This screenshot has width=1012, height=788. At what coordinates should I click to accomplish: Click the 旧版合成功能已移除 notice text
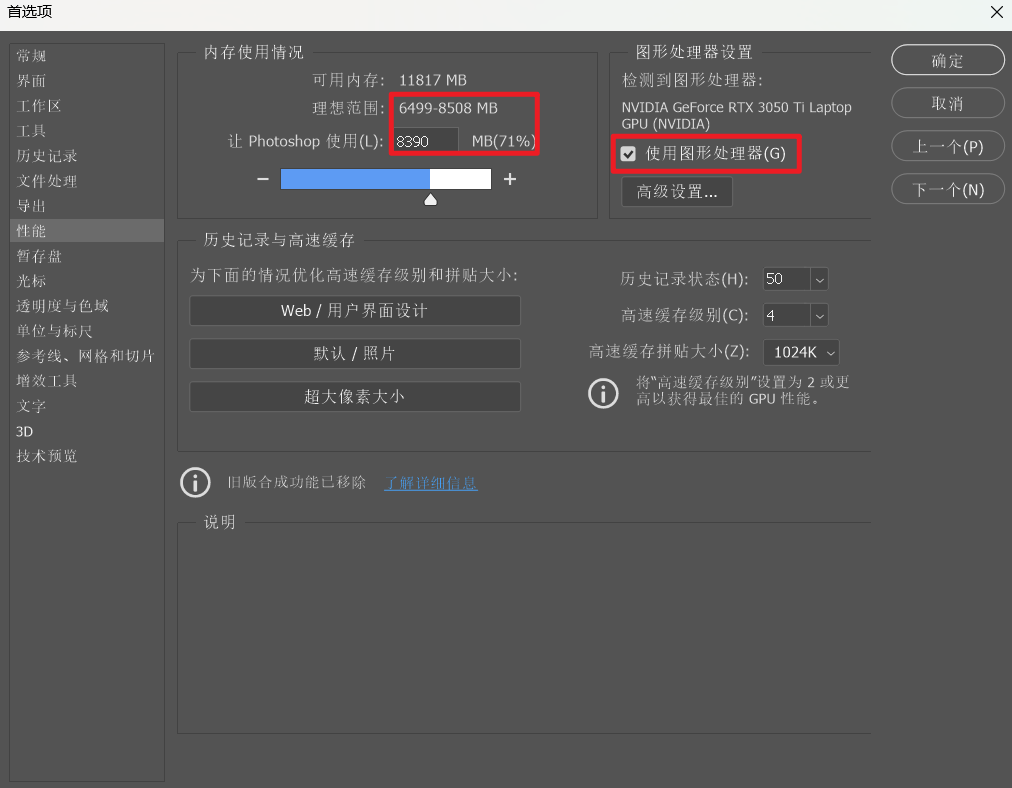click(296, 483)
